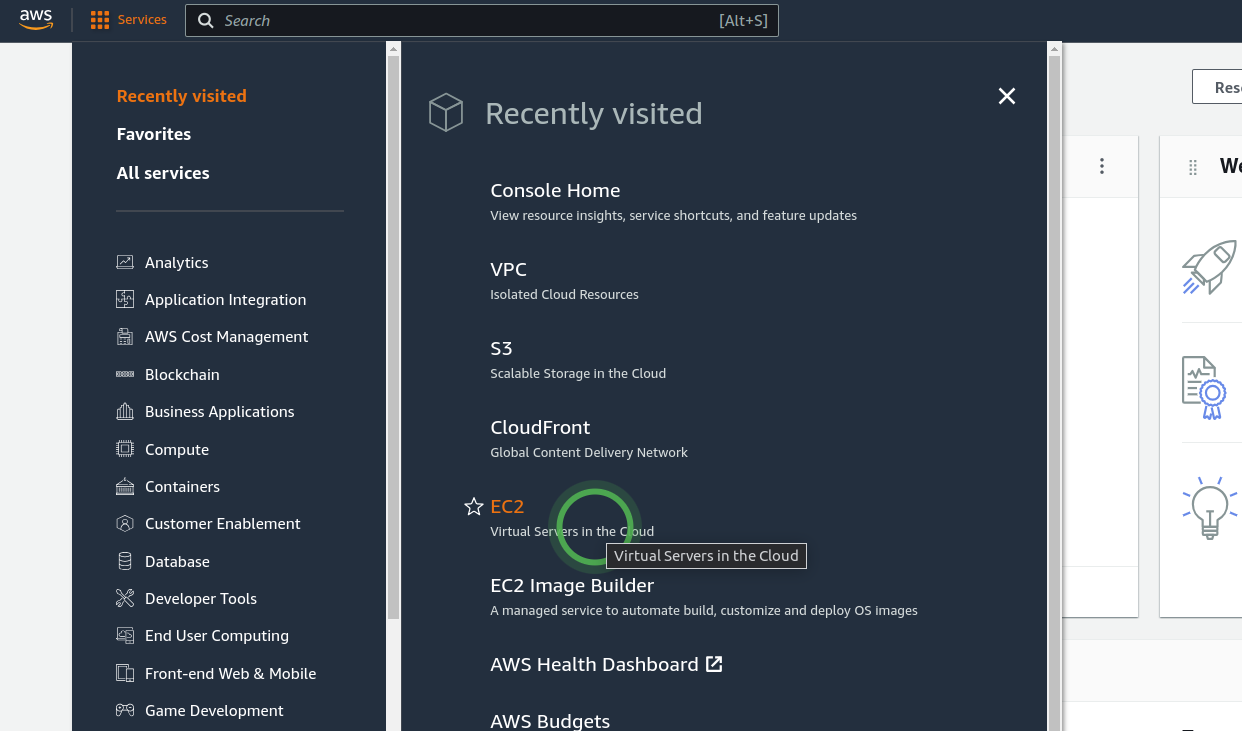Click the Analytics category icon
This screenshot has height=731, width=1242.
[125, 262]
